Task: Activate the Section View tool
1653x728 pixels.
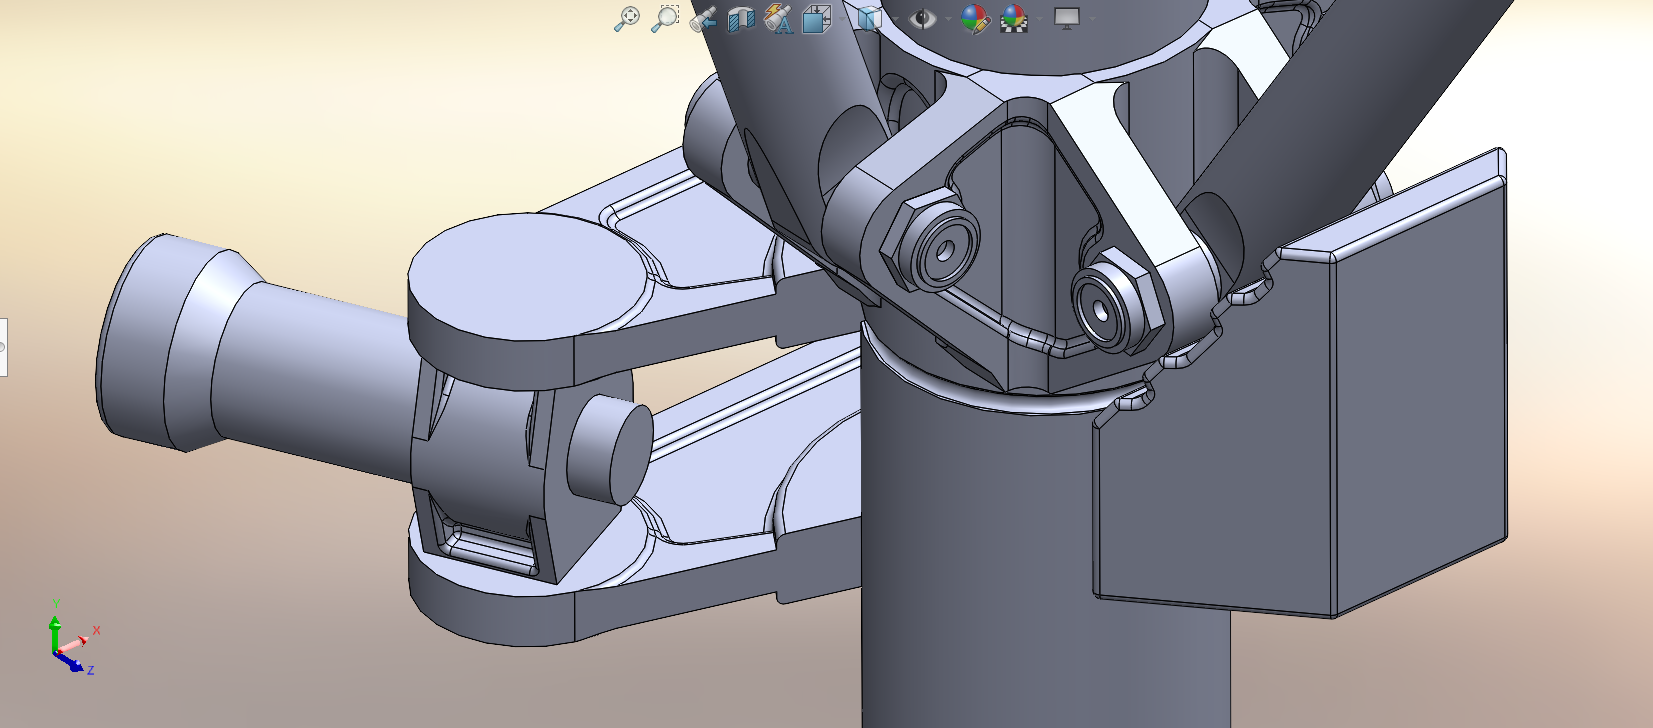Action: pos(741,19)
